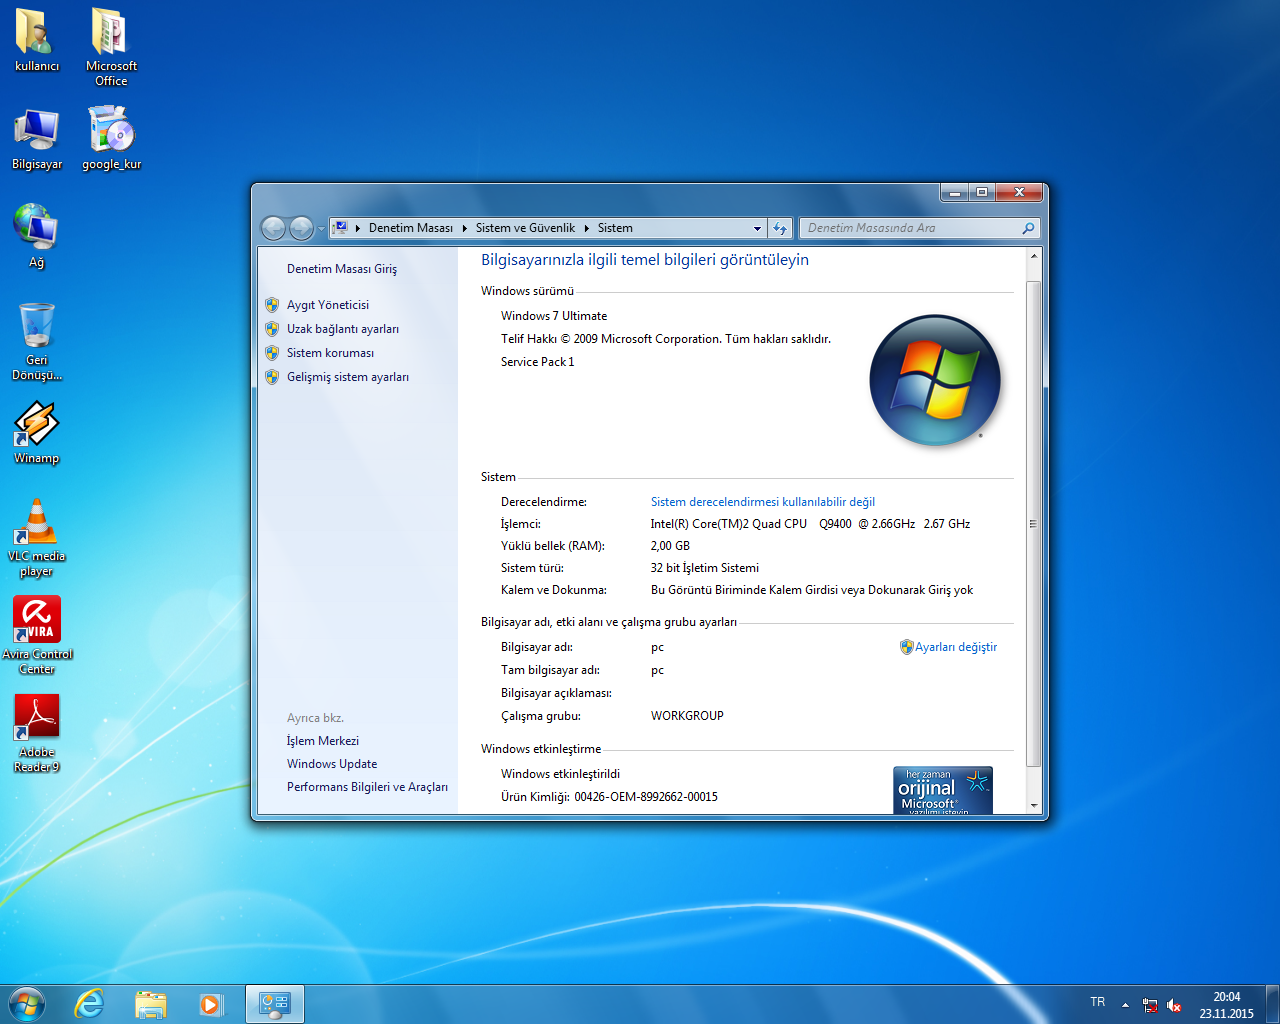Click the scrollbar up arrow
The image size is (1280, 1024).
tap(1034, 256)
